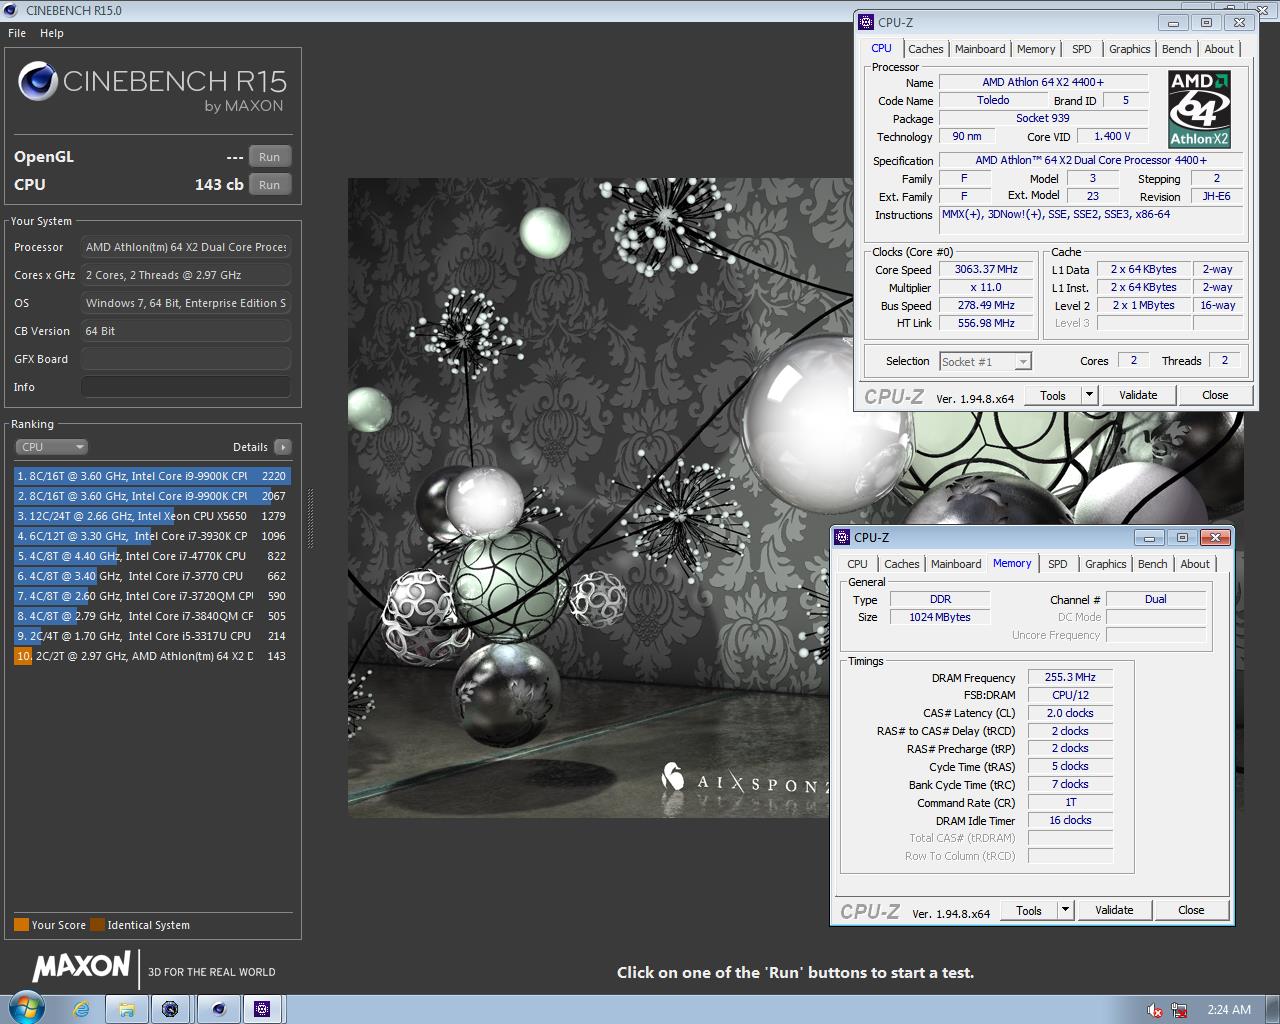This screenshot has width=1280, height=1024.
Task: Click the Cinebench title bar icon
Action: (x=11, y=10)
